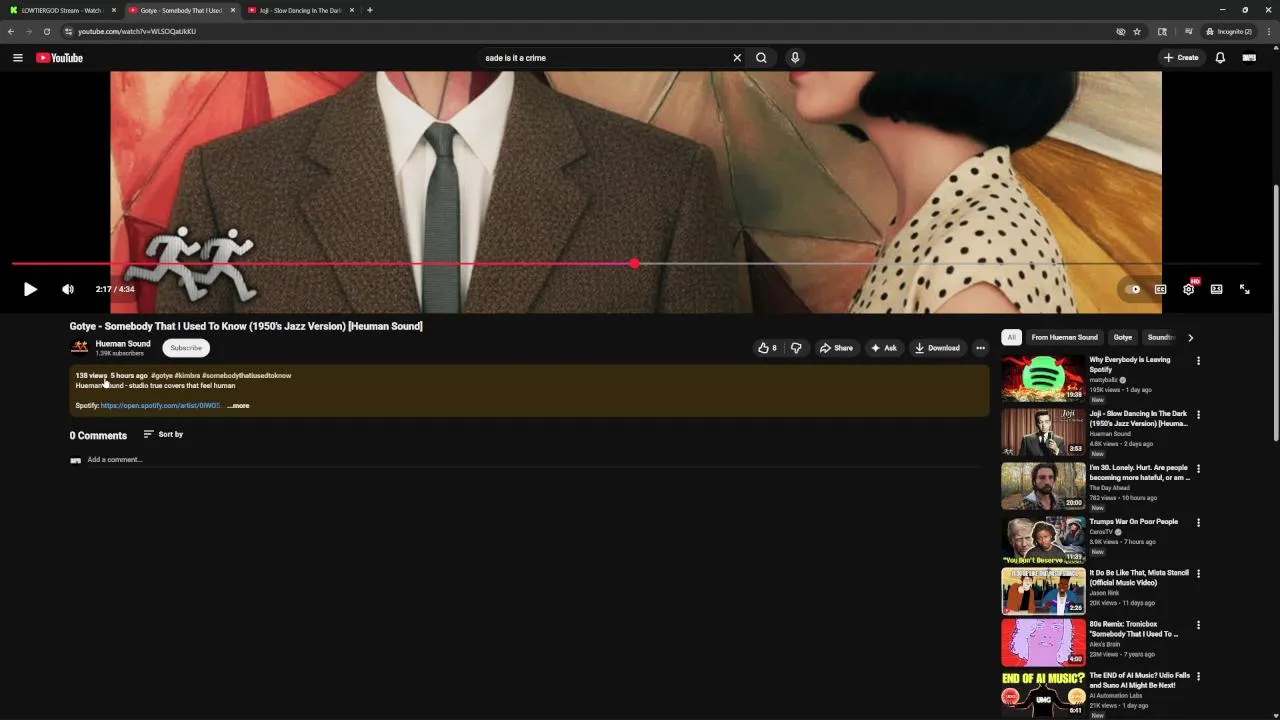Bookmark this page with star icon
This screenshot has width=1280, height=720.
1137,31
